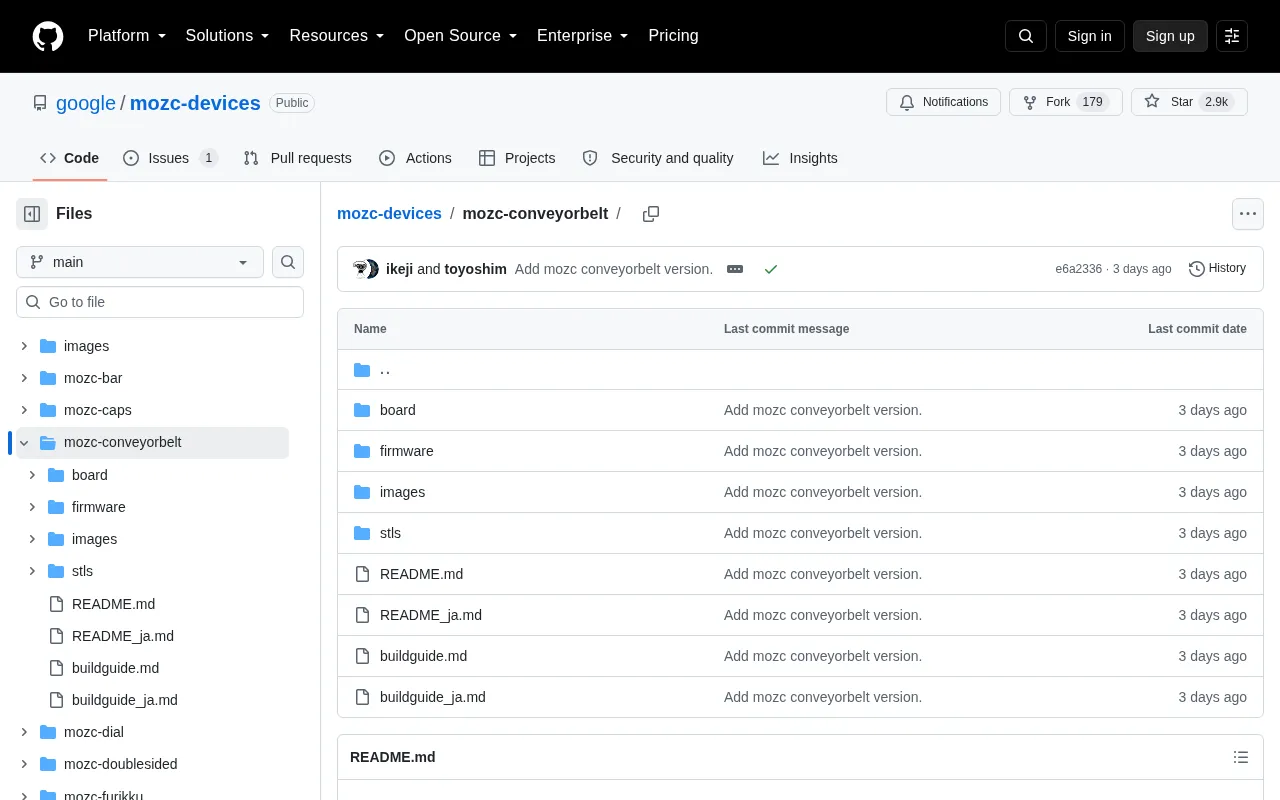Open the search magnifier in header

point(1026,36)
